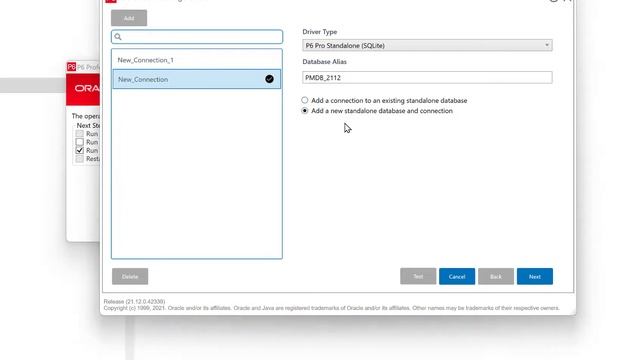Image resolution: width=640 pixels, height=360 pixels.
Task: Toggle the first Run checkbox in background window
Action: [80, 133]
